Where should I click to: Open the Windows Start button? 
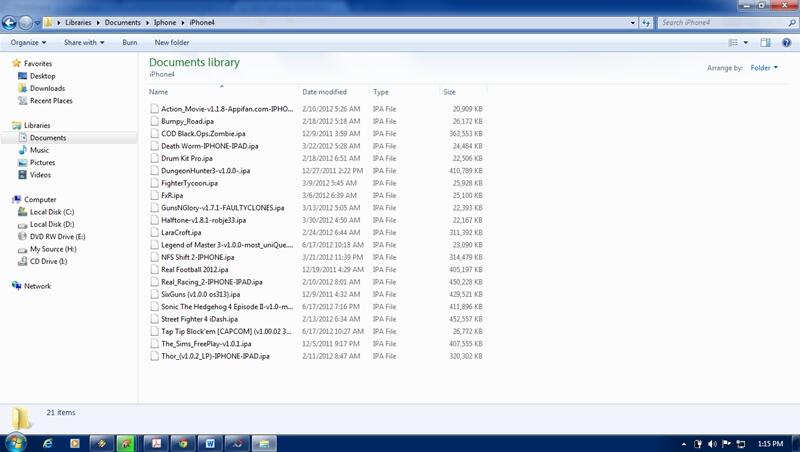pos(15,443)
